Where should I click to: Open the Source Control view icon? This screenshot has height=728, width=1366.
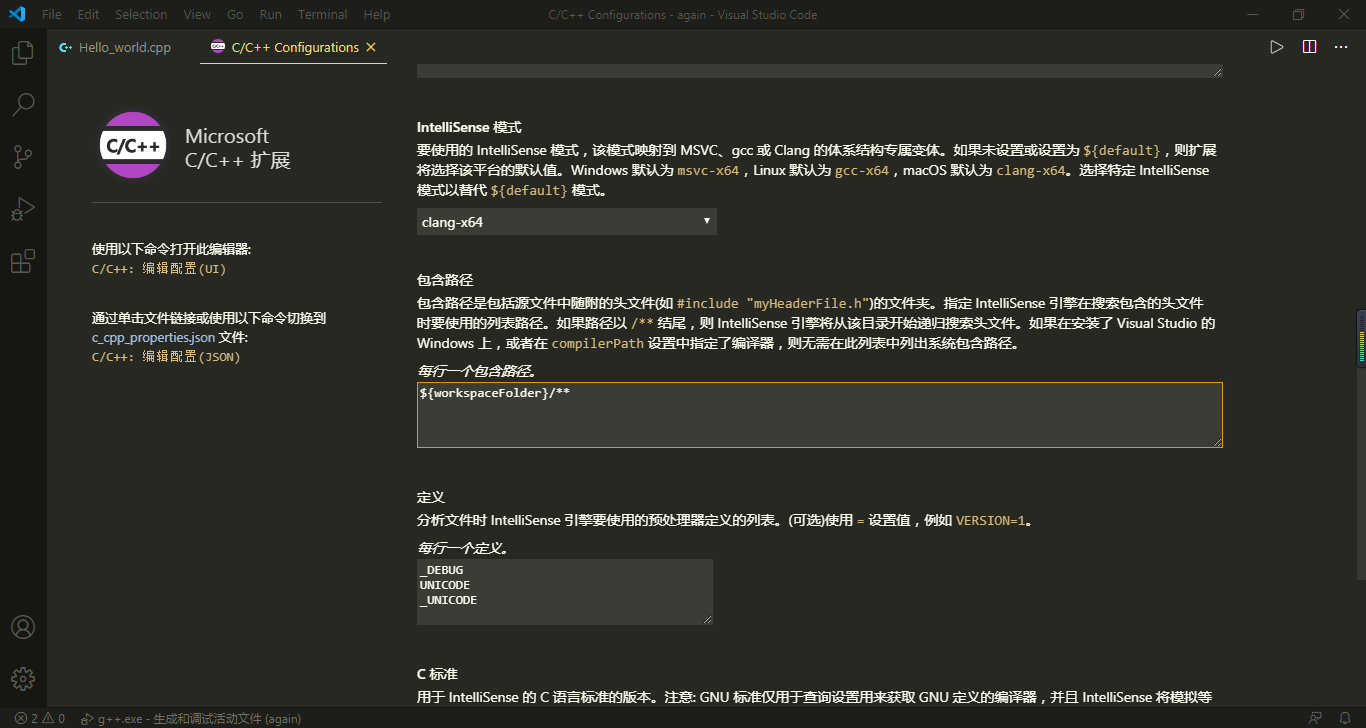click(x=22, y=157)
